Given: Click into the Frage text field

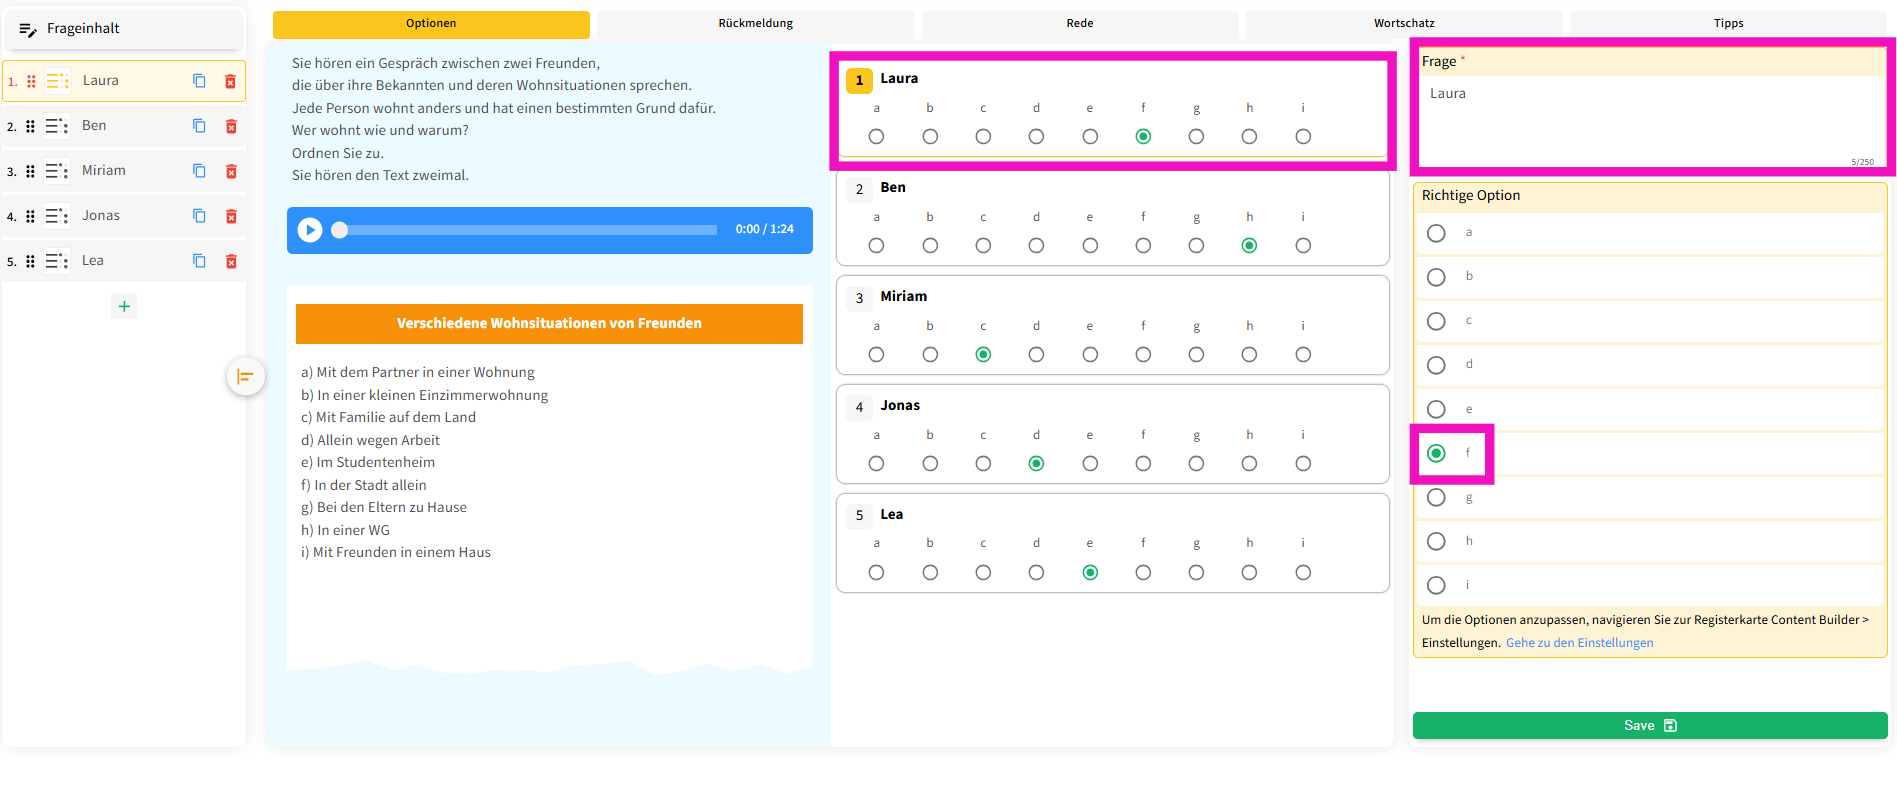Looking at the screenshot, I should coord(1648,120).
